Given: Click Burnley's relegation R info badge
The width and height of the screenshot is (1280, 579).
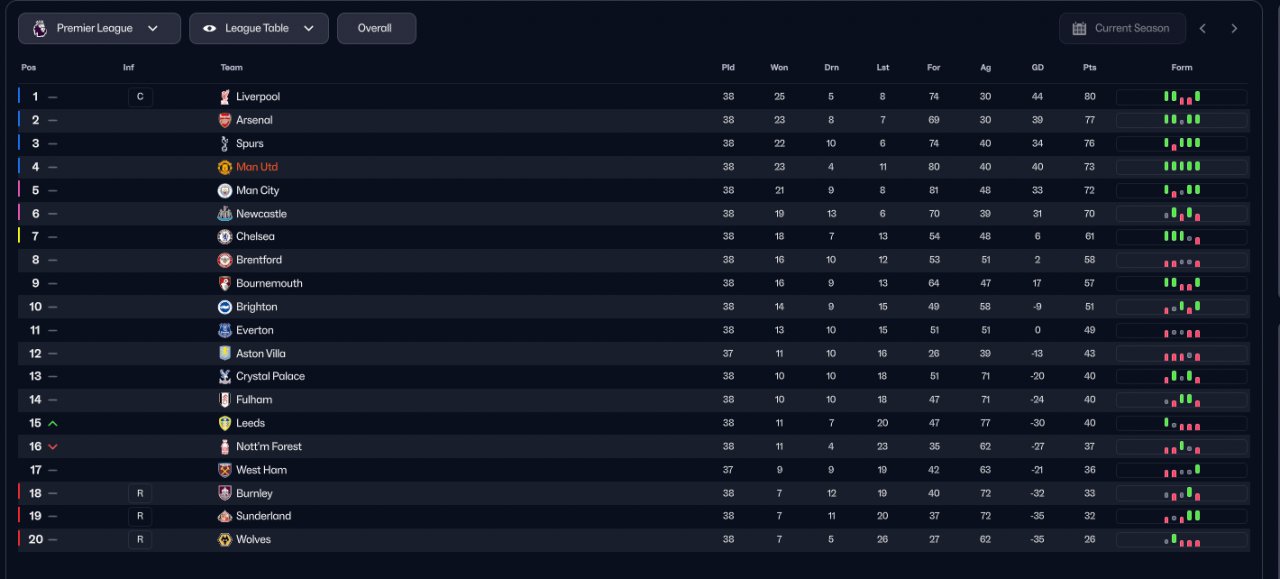Looking at the screenshot, I should pos(140,493).
